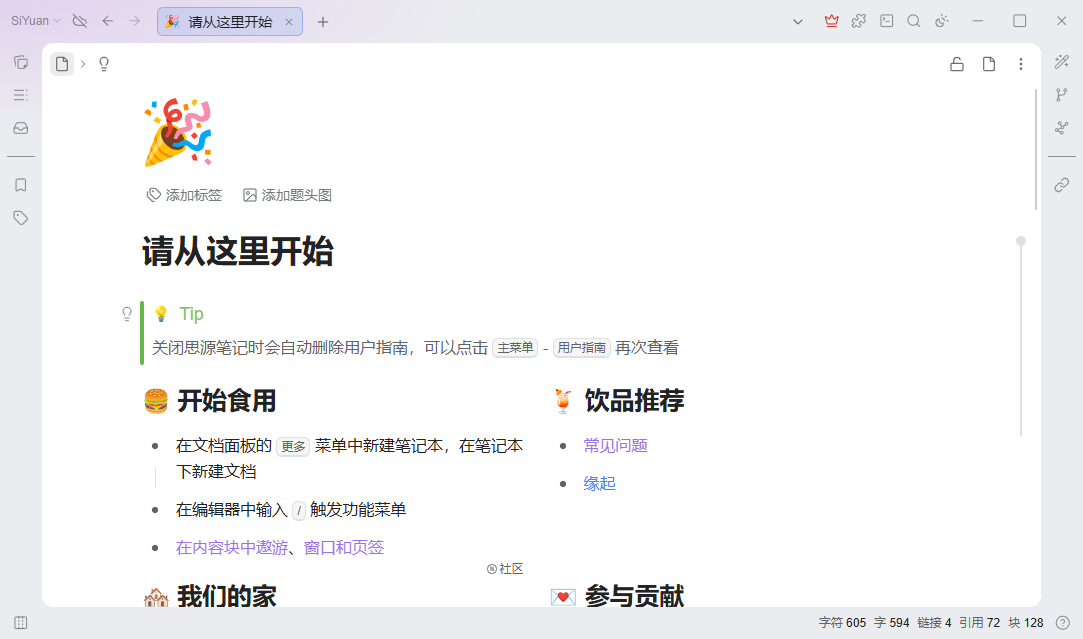
Task: Click the 饮品推荐 heading
Action: (x=634, y=401)
